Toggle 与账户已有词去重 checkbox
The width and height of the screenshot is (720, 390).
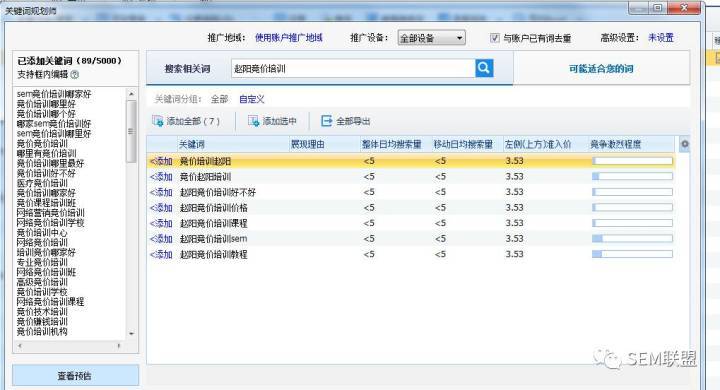(495, 38)
